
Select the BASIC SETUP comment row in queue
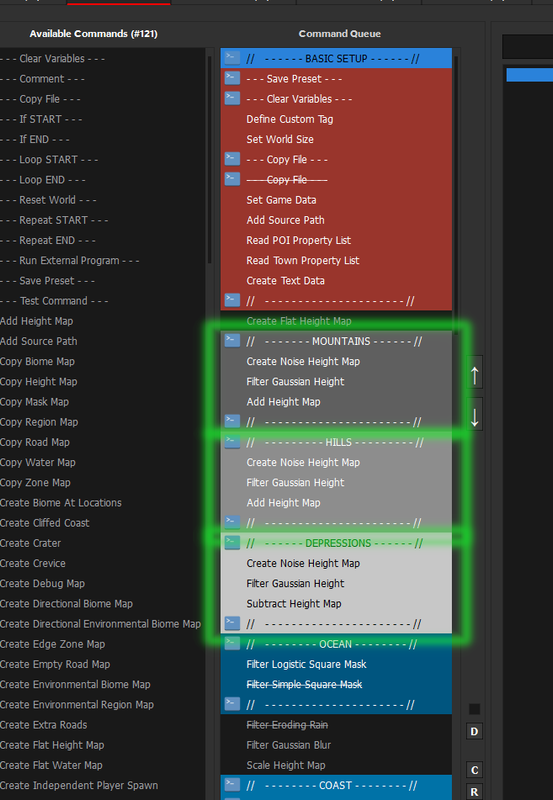pyautogui.click(x=336, y=59)
